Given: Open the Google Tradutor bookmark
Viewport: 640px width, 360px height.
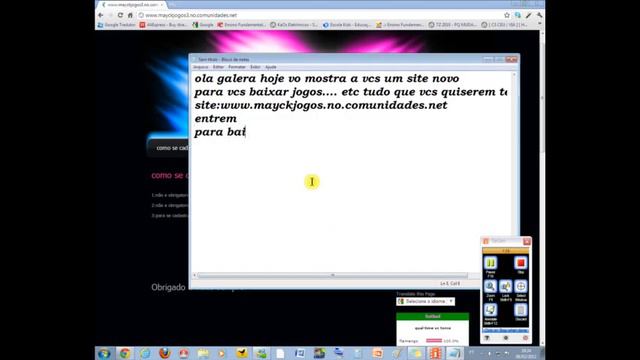Looking at the screenshot, I should click(x=116, y=25).
